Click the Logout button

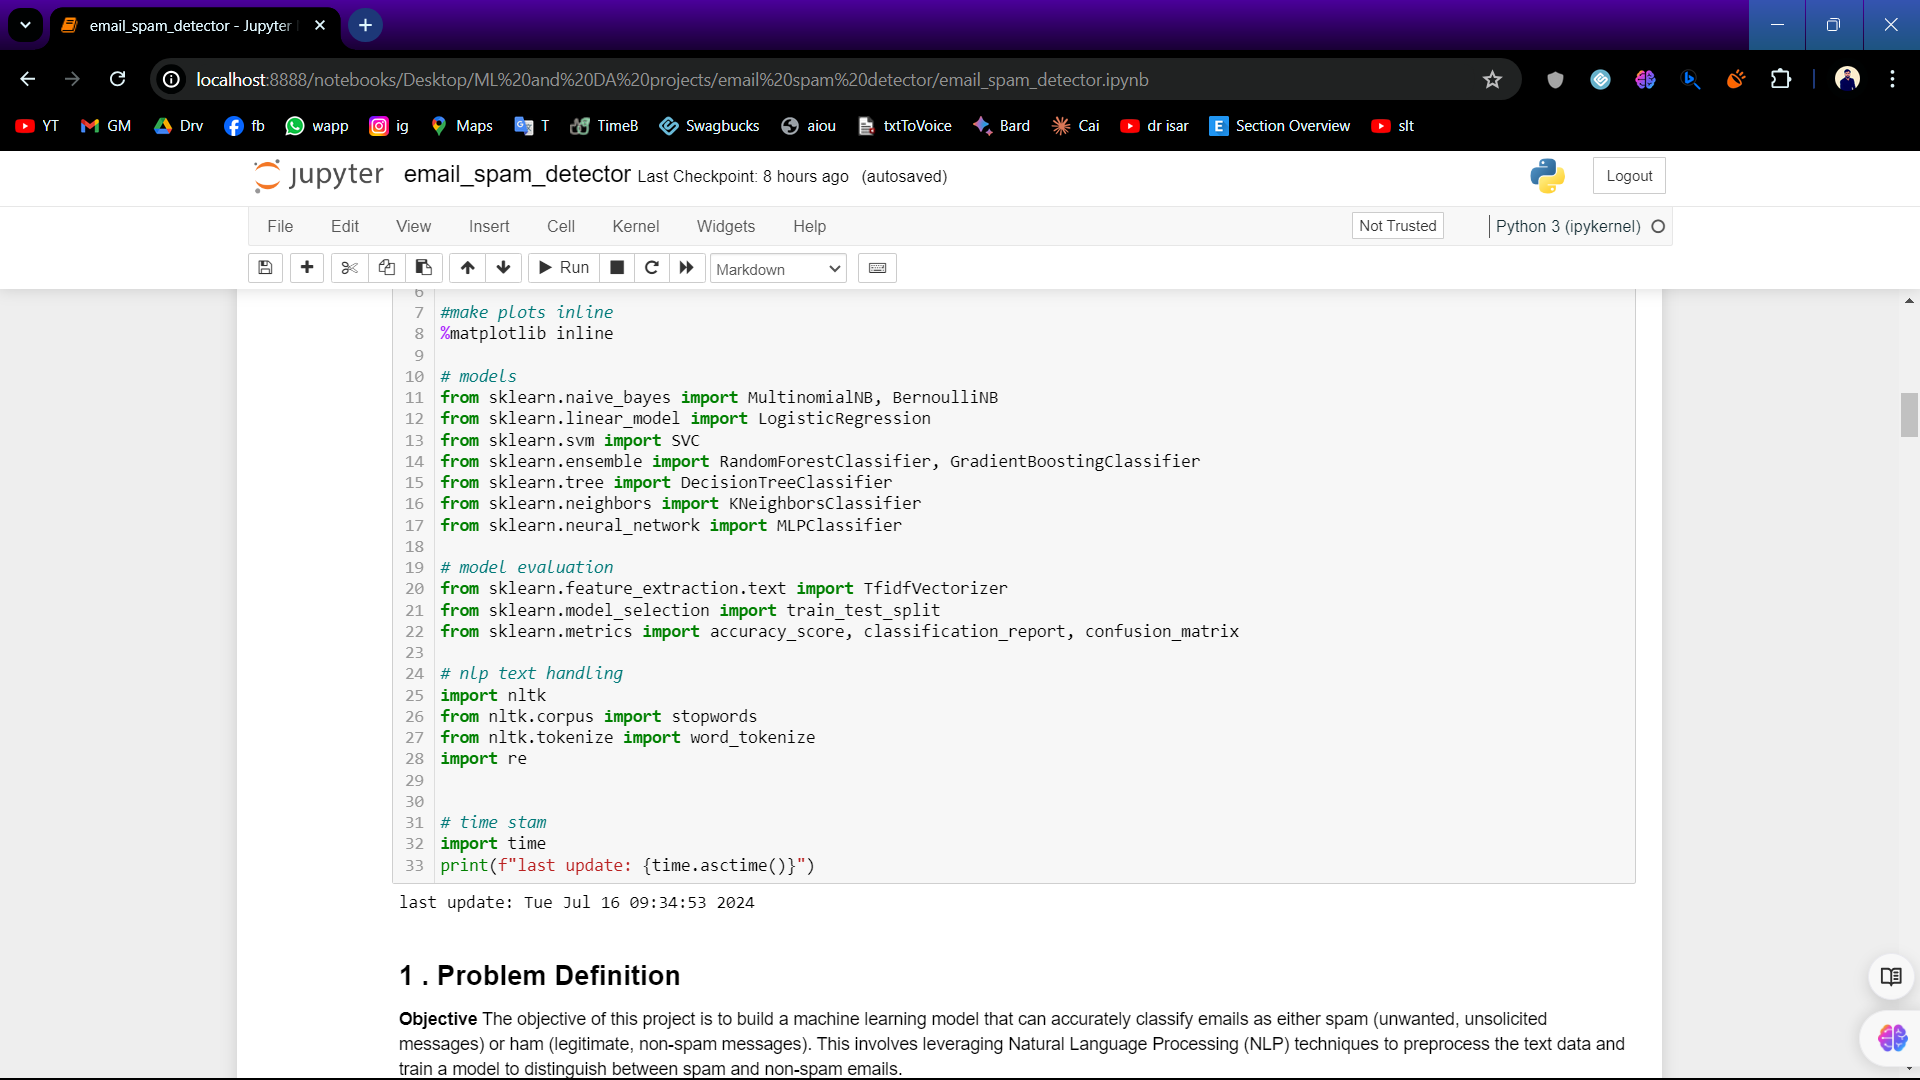pyautogui.click(x=1629, y=176)
